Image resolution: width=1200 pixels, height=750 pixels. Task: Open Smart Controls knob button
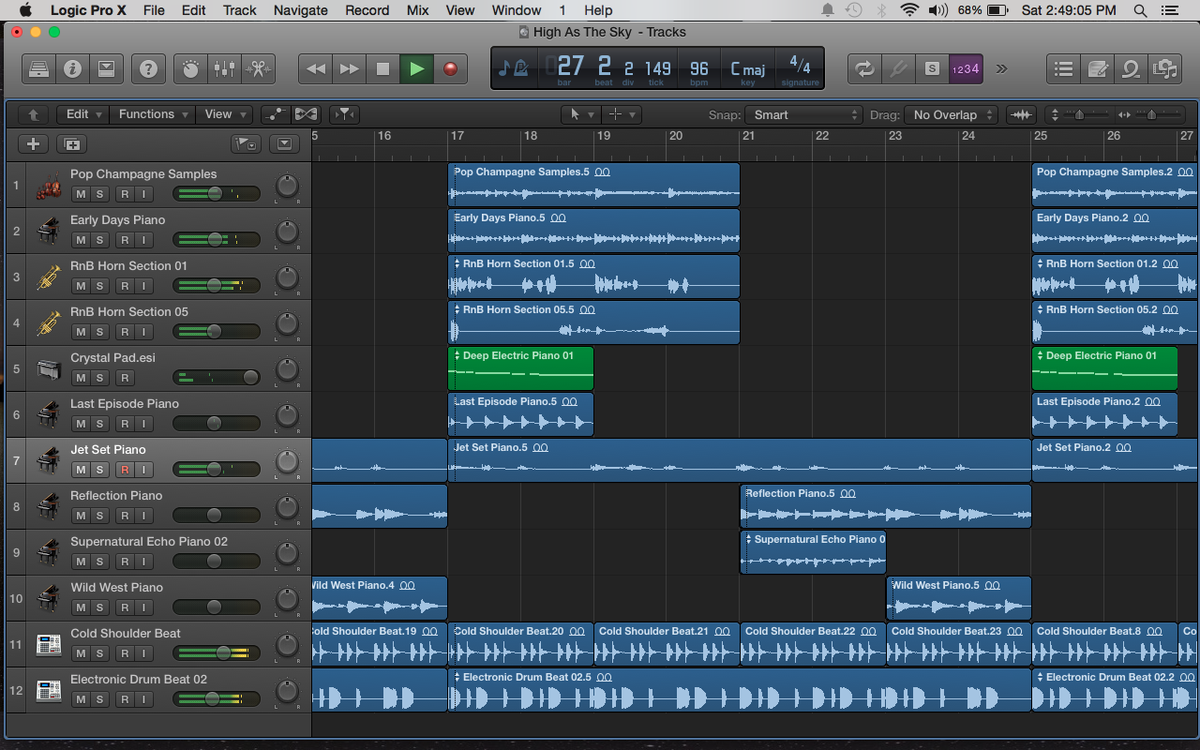pyautogui.click(x=191, y=69)
